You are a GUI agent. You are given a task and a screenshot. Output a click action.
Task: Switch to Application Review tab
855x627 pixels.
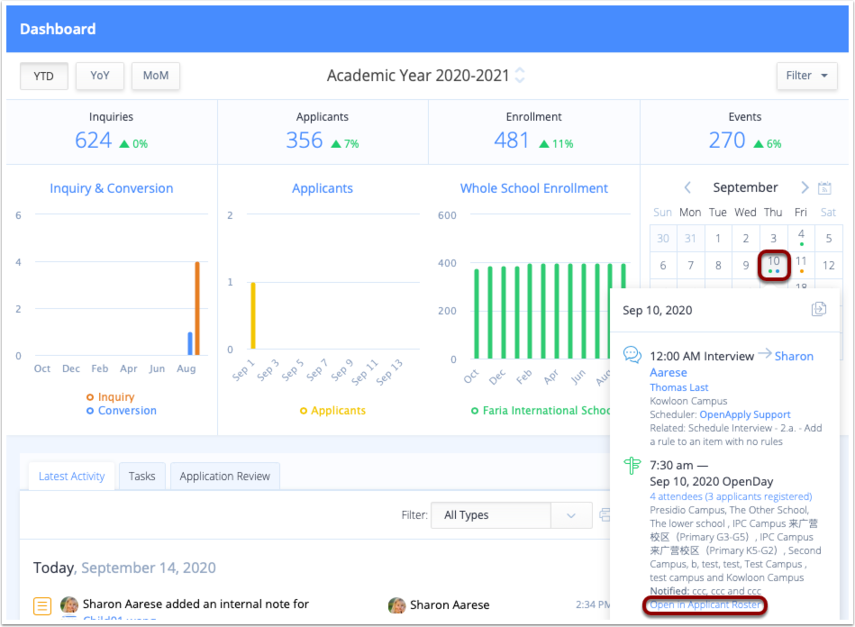tap(225, 476)
